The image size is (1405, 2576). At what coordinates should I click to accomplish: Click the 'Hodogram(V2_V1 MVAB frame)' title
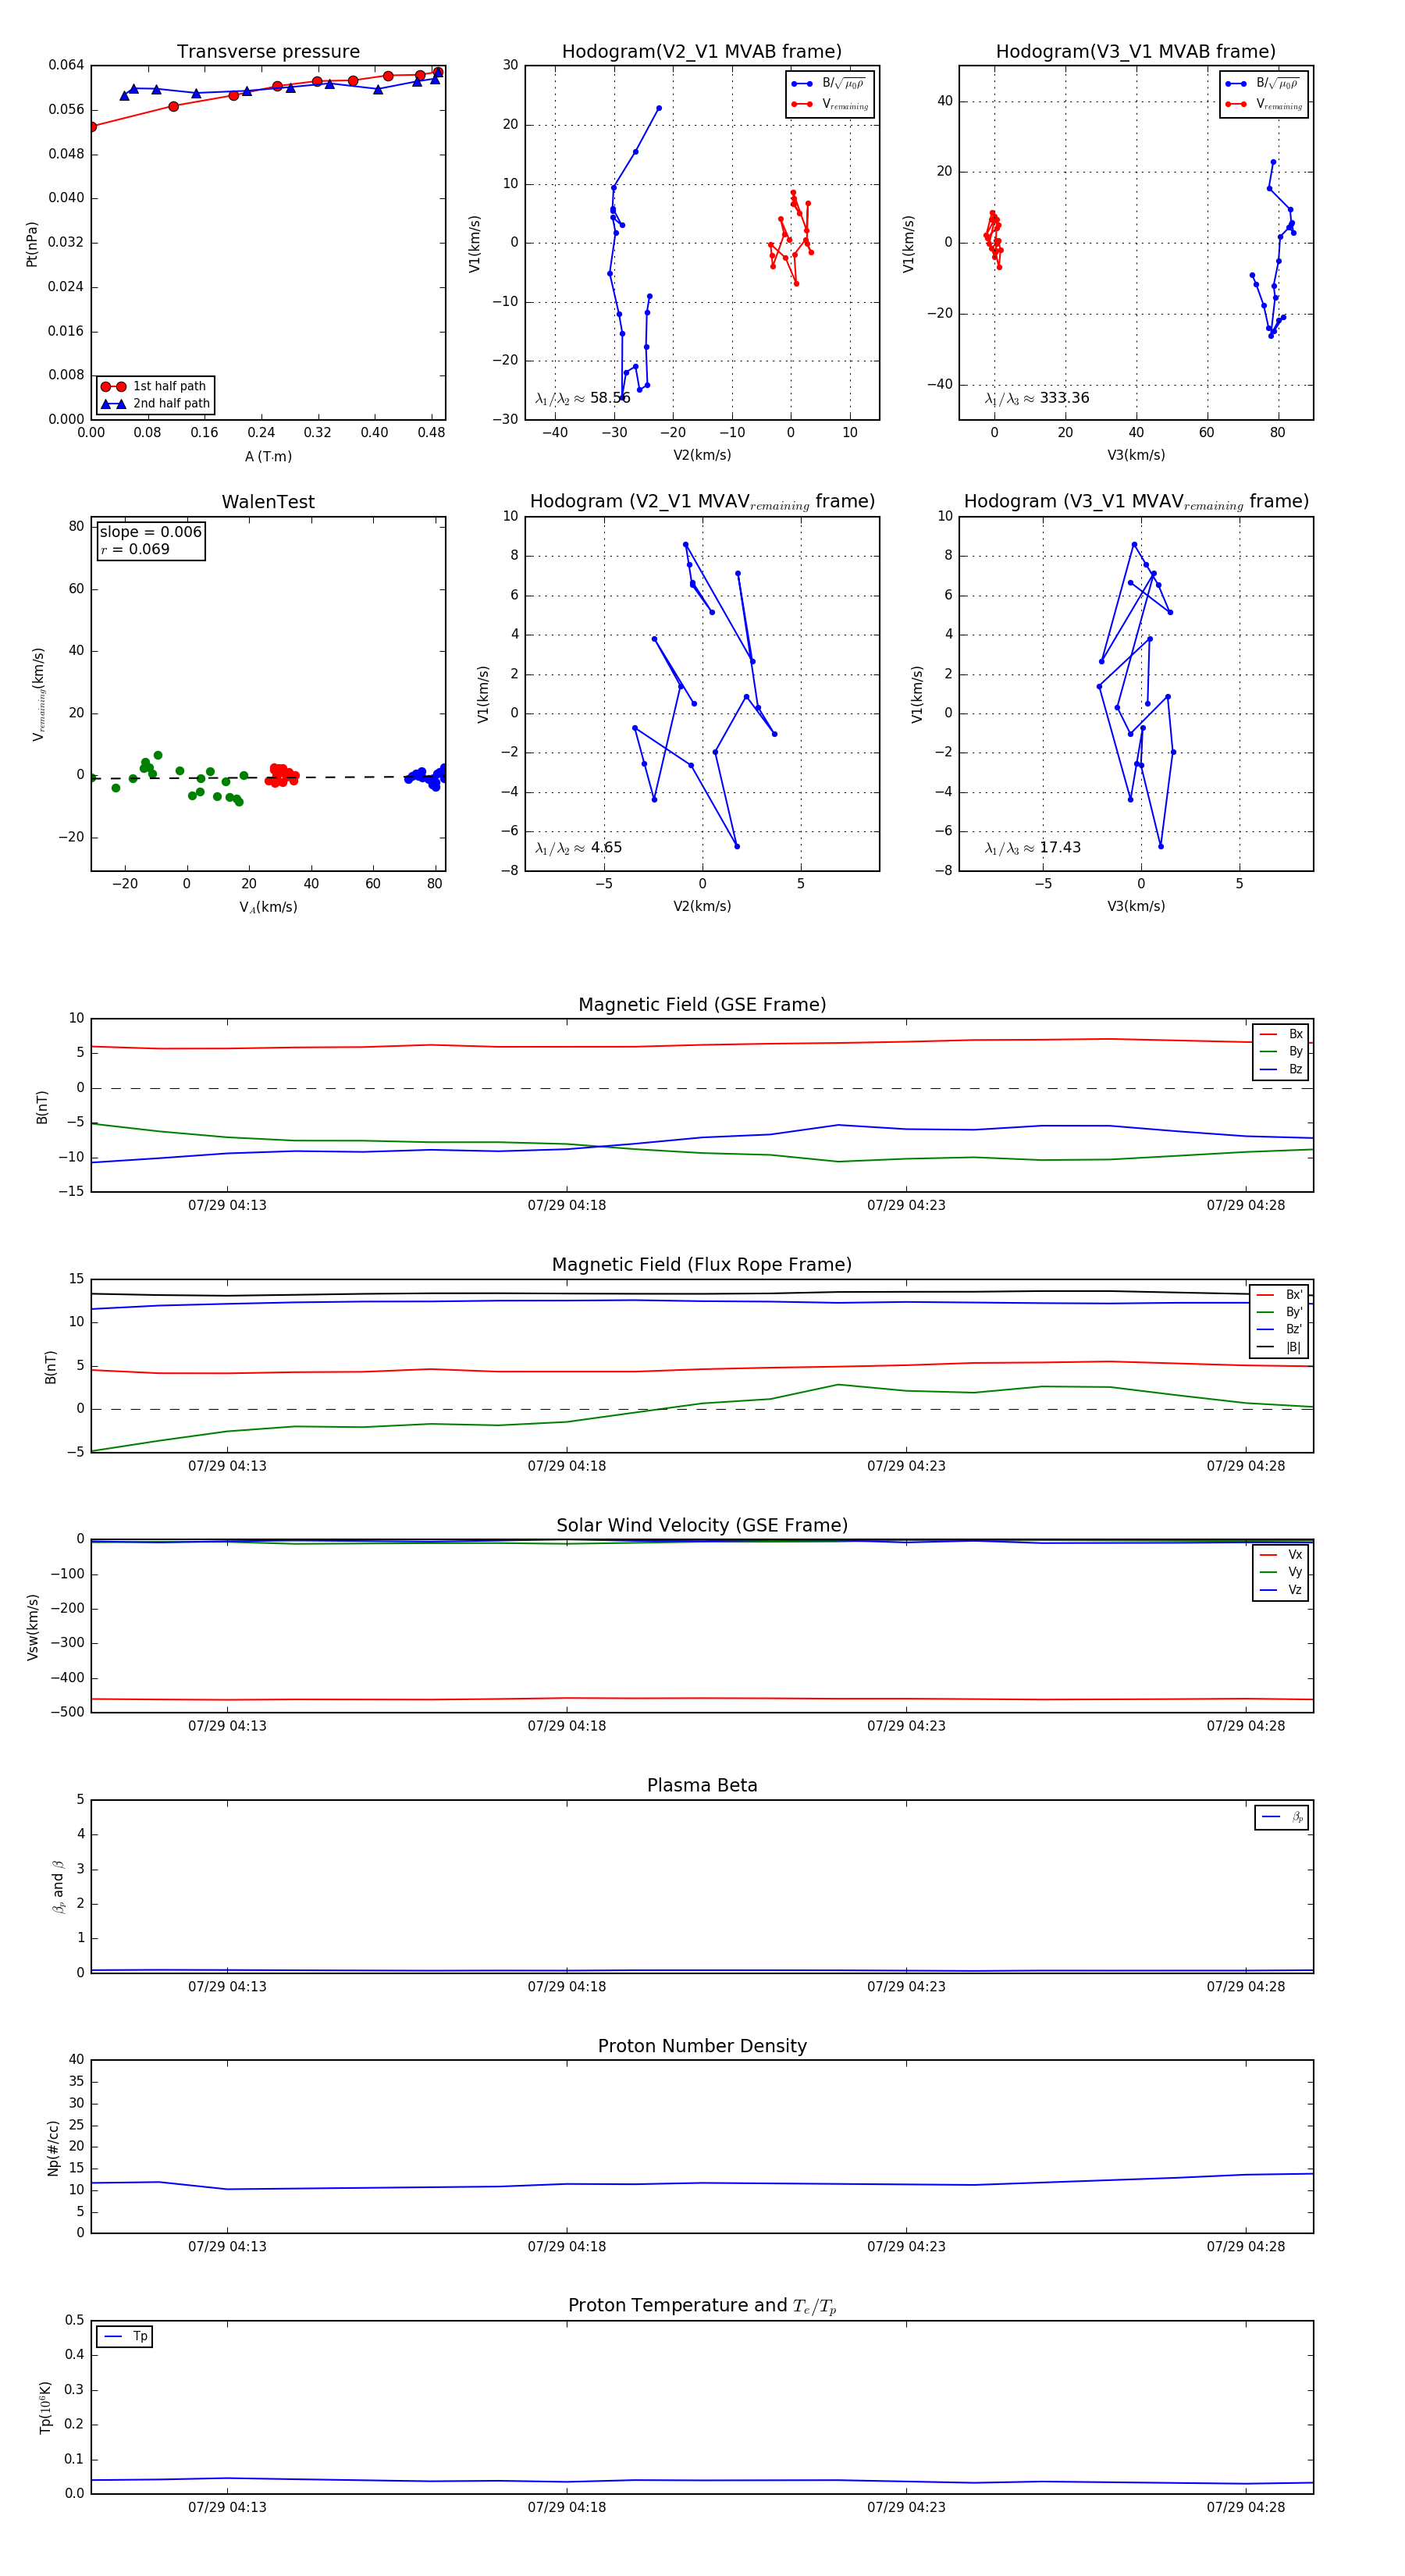[x=702, y=52]
